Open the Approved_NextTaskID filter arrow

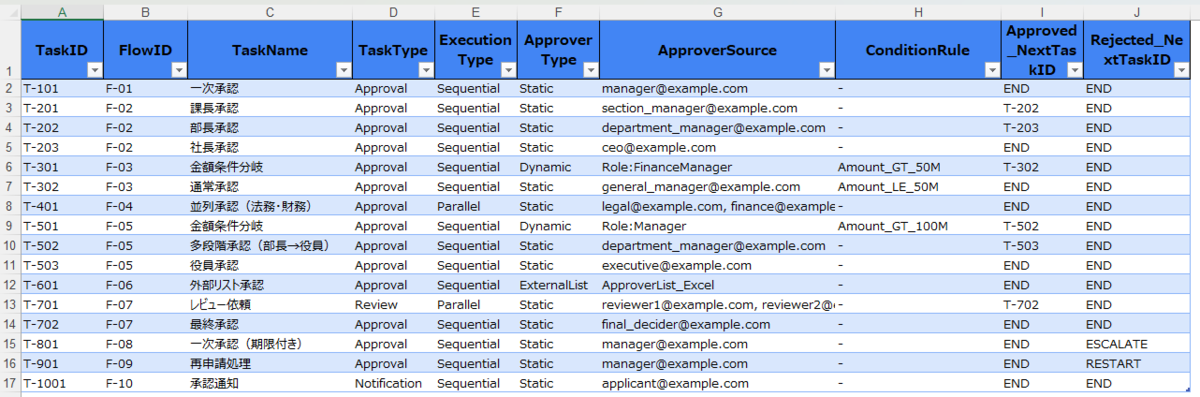[1074, 71]
